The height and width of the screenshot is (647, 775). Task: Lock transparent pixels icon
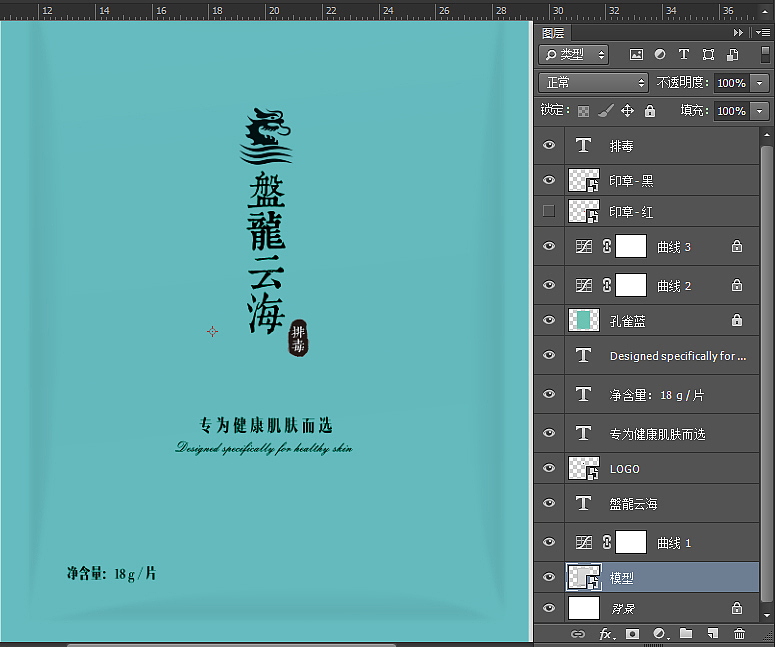point(583,111)
